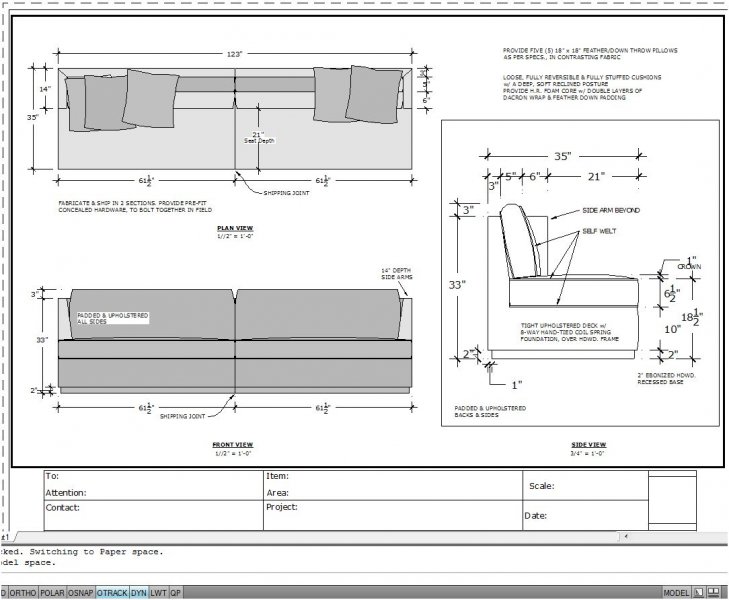Select the 10" side view dimension
Image resolution: width=729 pixels, height=600 pixels.
tap(672, 329)
